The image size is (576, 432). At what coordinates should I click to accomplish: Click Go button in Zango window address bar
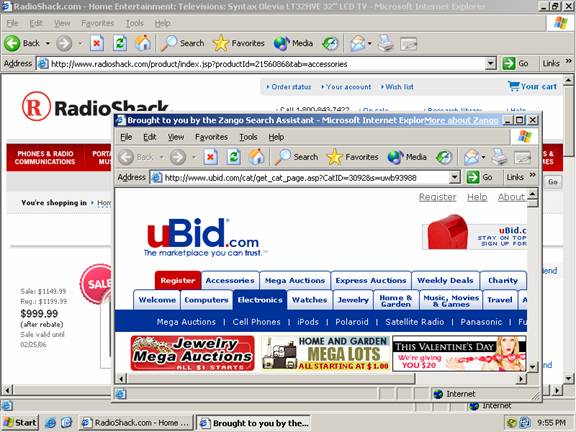coord(480,177)
